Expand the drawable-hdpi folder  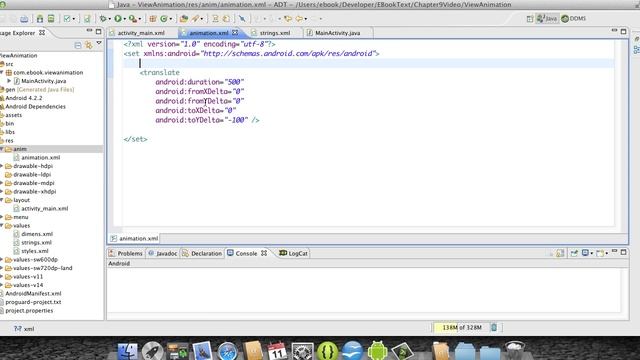[2, 166]
